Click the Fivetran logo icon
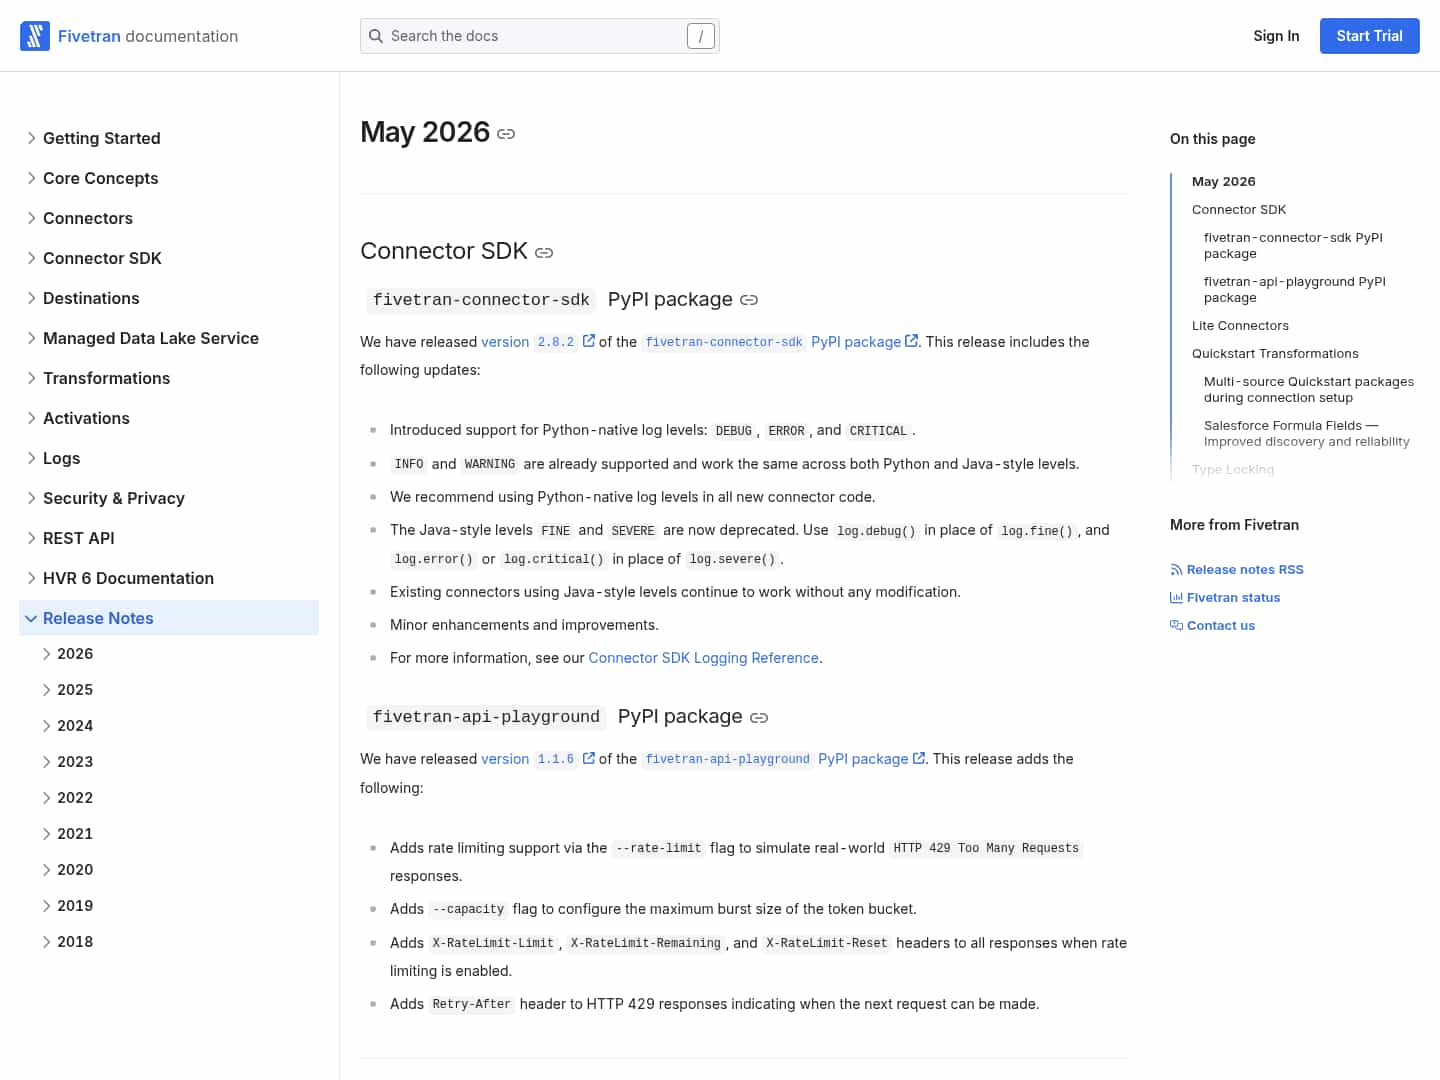Image resolution: width=1440 pixels, height=1080 pixels. coord(35,36)
